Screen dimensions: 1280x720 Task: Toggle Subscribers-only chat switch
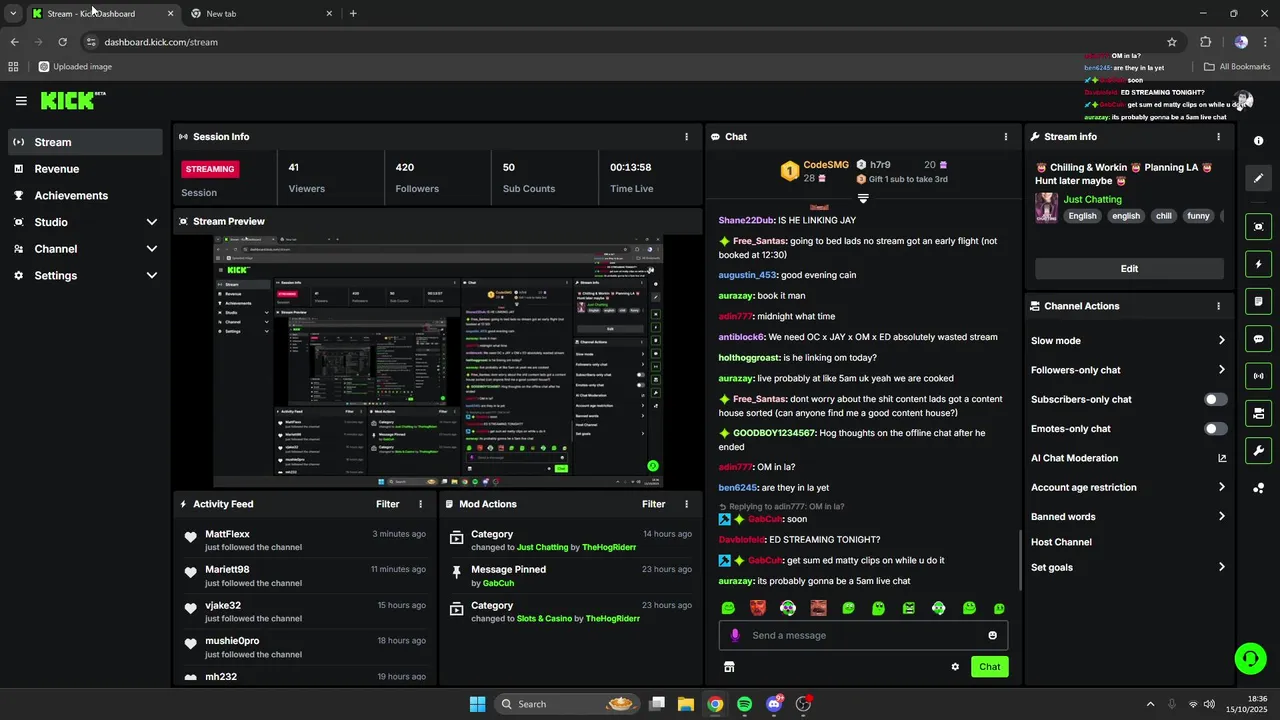click(x=1215, y=399)
